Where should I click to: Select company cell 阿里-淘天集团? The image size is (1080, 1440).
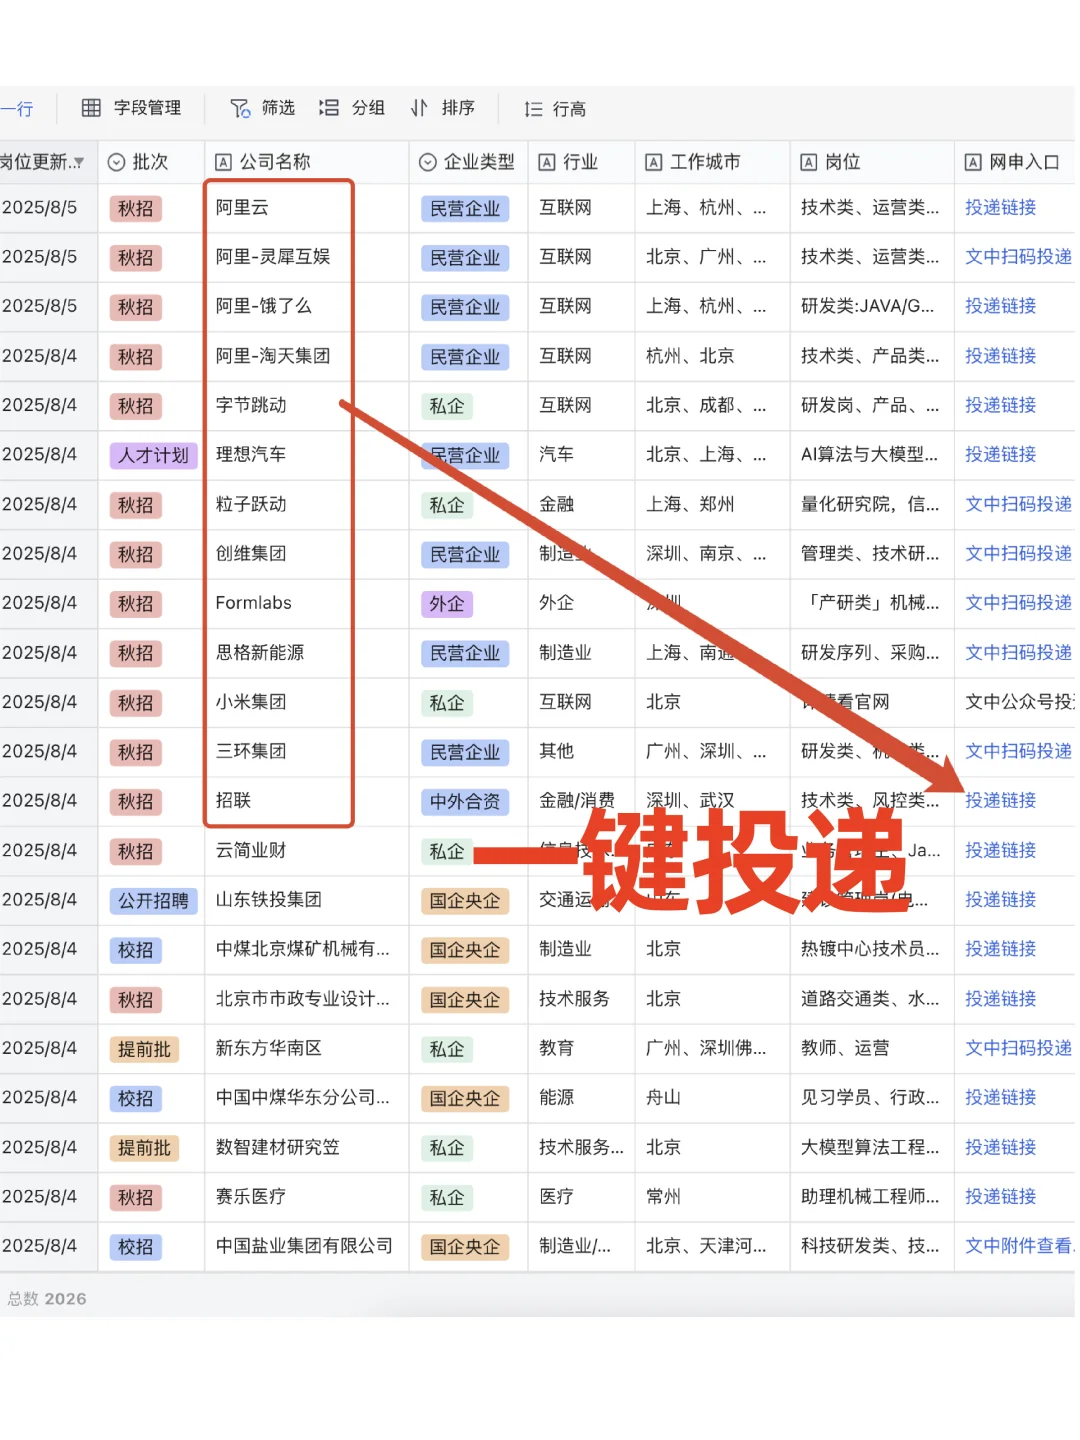[307, 356]
